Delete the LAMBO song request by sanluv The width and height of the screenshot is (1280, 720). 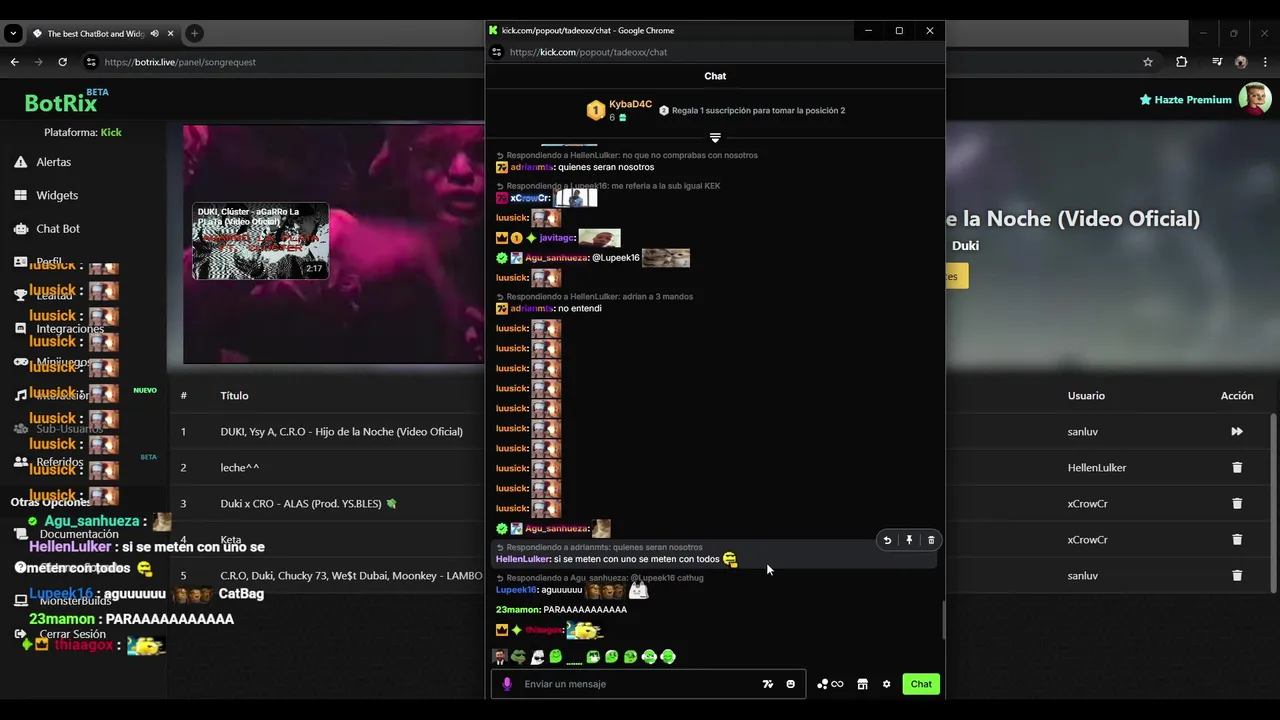pyautogui.click(x=1237, y=576)
